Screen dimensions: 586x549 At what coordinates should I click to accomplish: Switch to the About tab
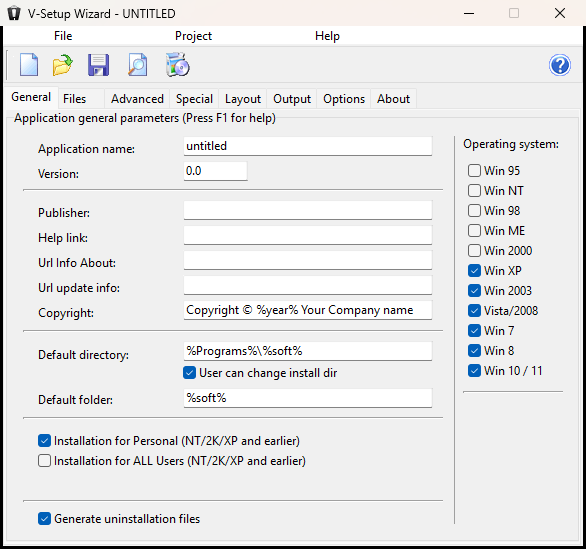(393, 99)
